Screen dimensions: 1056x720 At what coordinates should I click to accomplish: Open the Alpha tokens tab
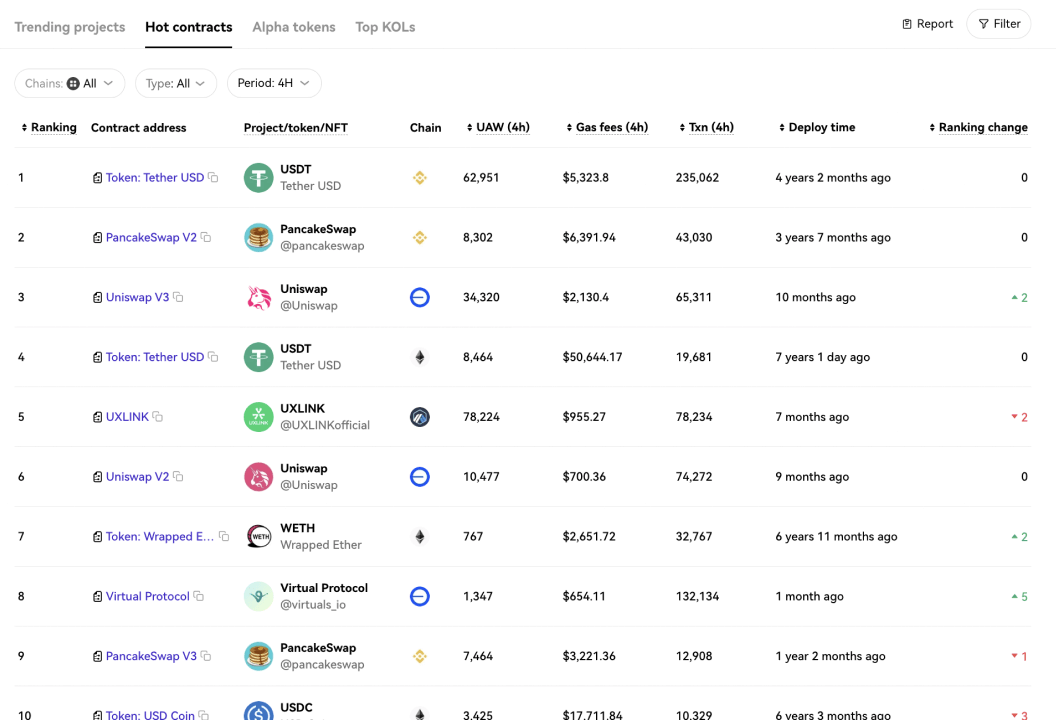coord(294,27)
